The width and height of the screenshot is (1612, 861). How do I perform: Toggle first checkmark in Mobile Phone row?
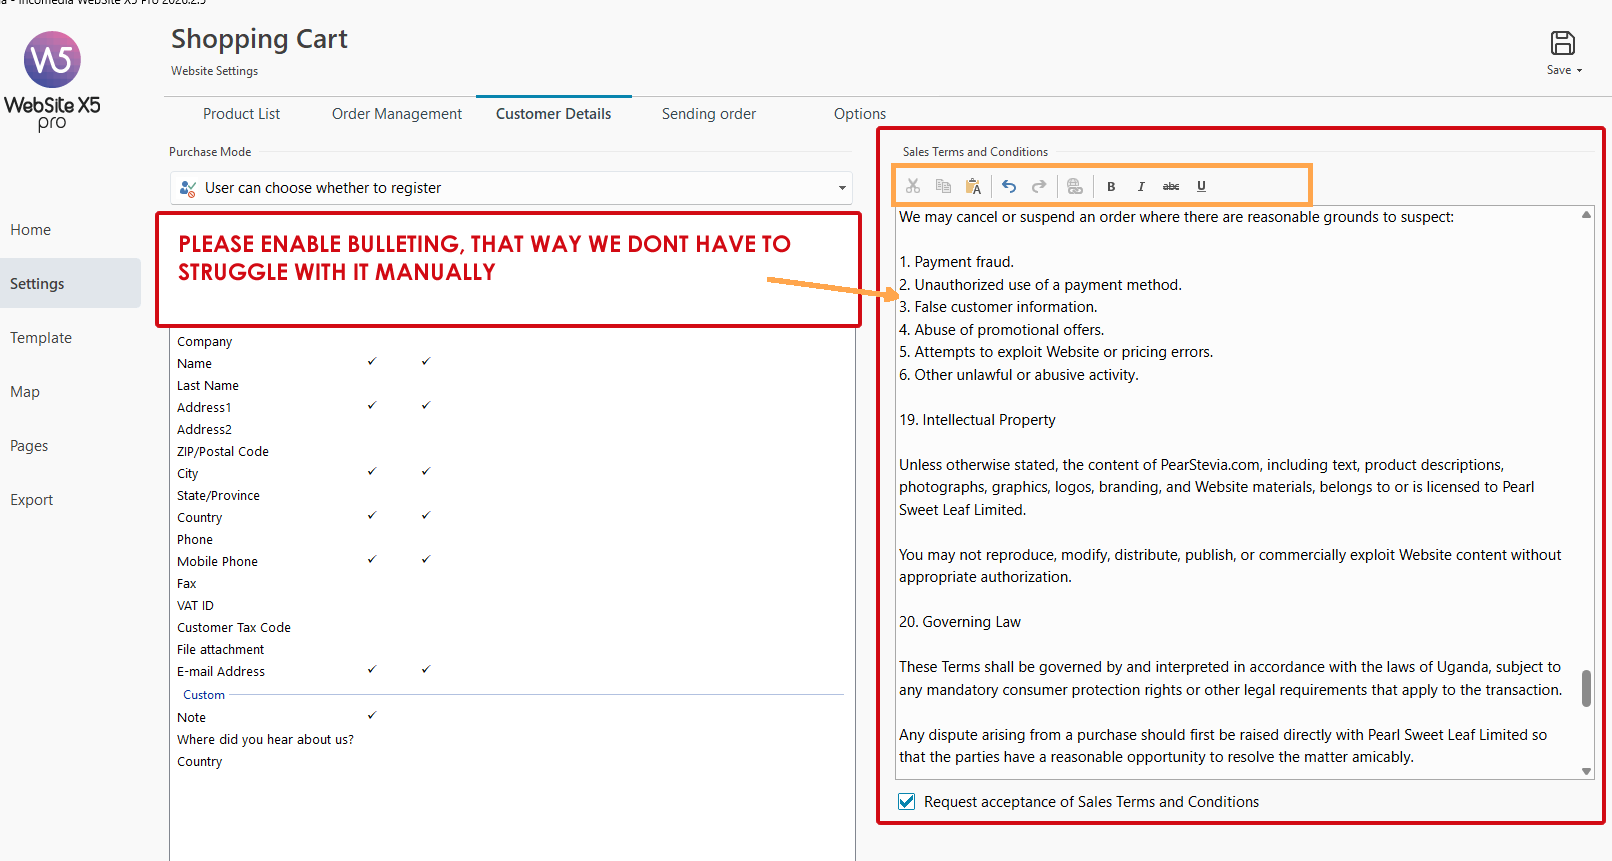[372, 560]
